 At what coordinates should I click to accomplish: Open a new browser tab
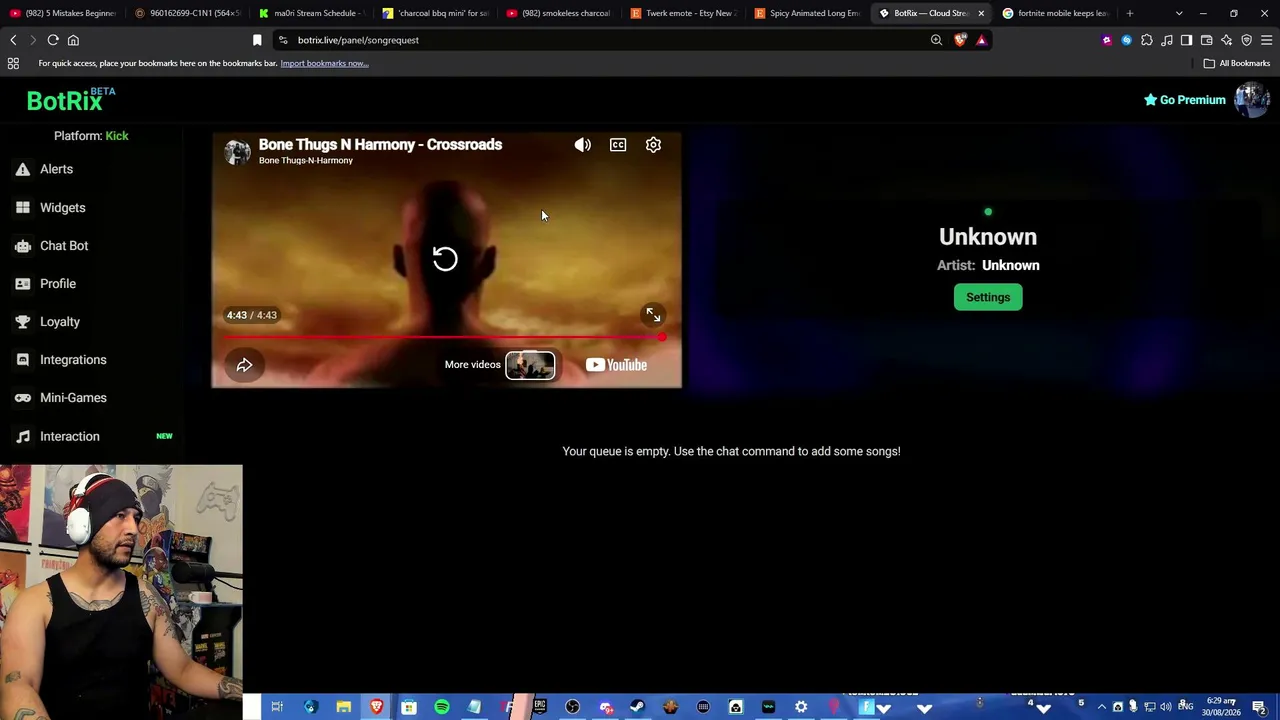tap(1130, 13)
